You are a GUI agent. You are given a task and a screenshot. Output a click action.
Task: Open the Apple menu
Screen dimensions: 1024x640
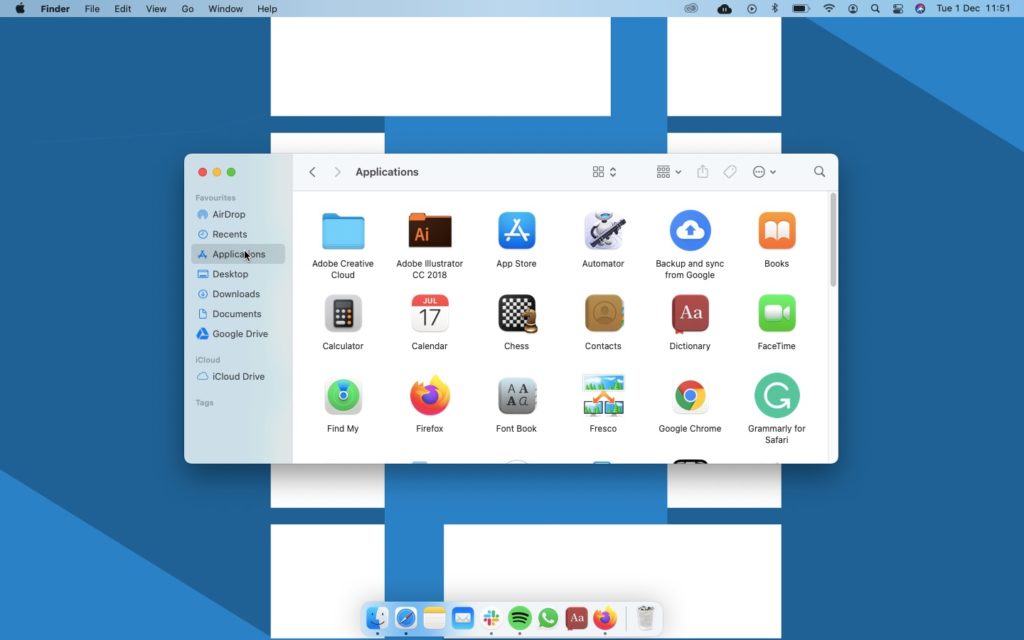click(20, 8)
